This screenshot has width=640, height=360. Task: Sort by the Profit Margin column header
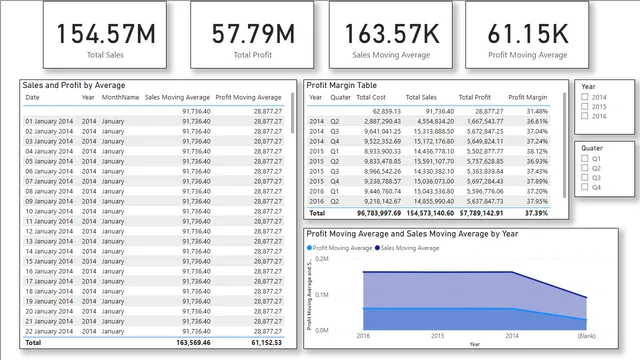[x=528, y=98]
